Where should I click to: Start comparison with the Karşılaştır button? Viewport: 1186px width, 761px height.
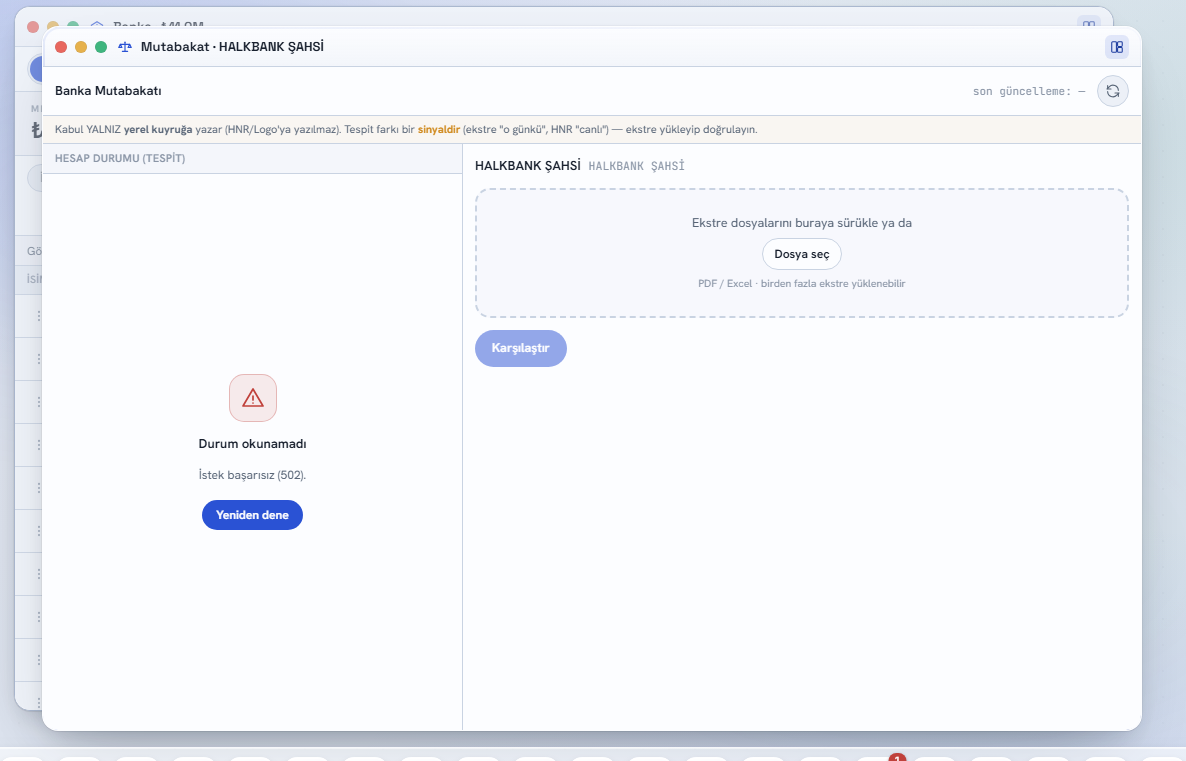click(520, 348)
